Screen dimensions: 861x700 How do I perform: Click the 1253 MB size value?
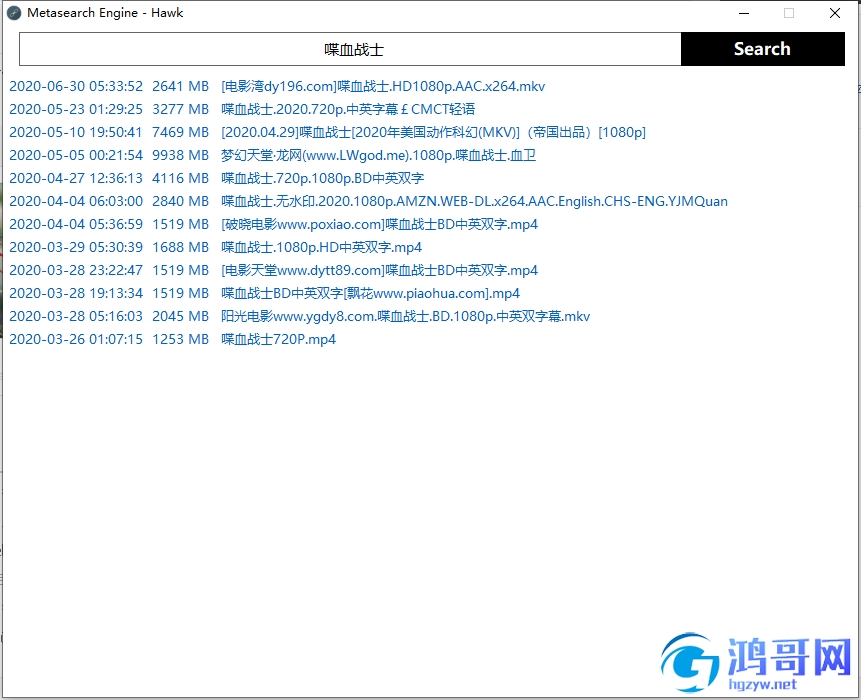click(181, 340)
